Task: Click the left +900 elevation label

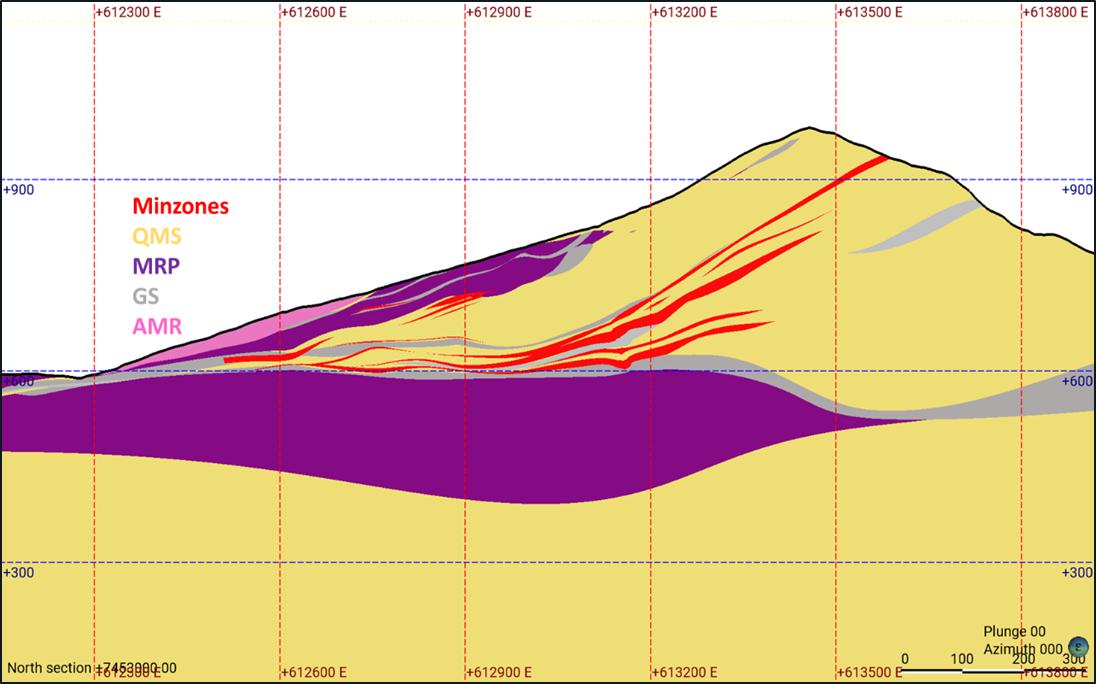Action: click(x=19, y=190)
